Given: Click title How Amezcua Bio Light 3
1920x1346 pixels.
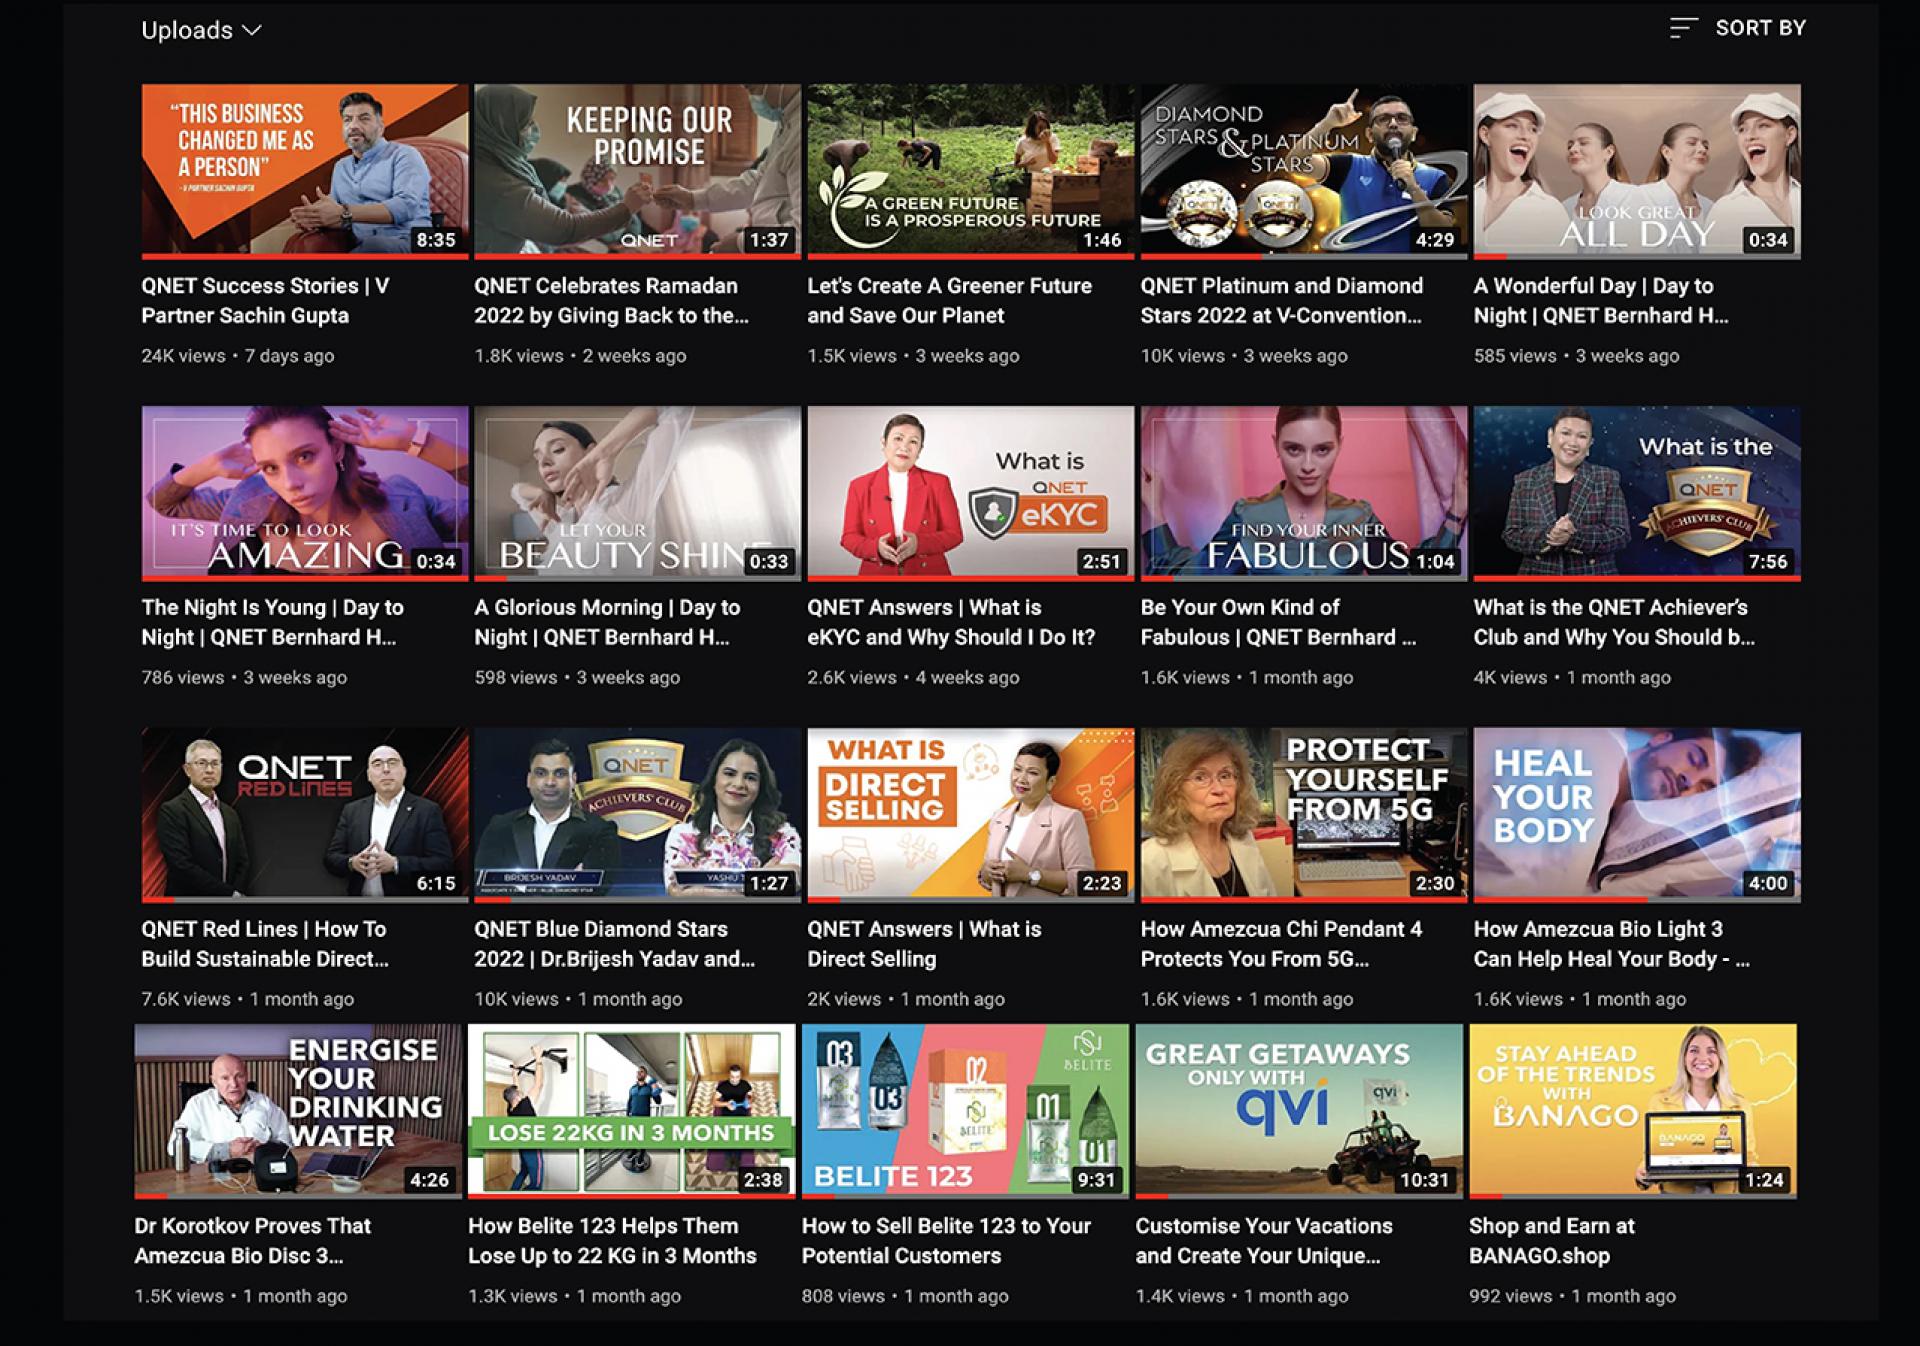Looking at the screenshot, I should pyautogui.click(x=1611, y=944).
